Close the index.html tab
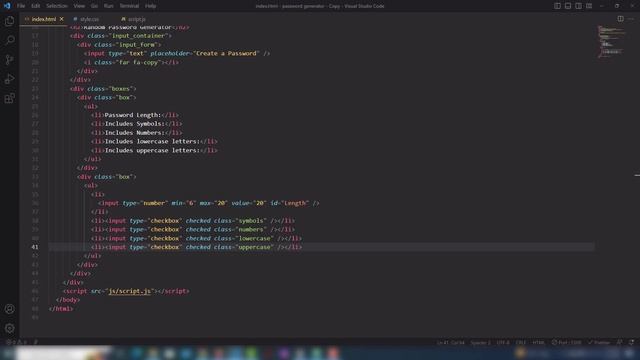The image size is (640, 360). (62, 19)
